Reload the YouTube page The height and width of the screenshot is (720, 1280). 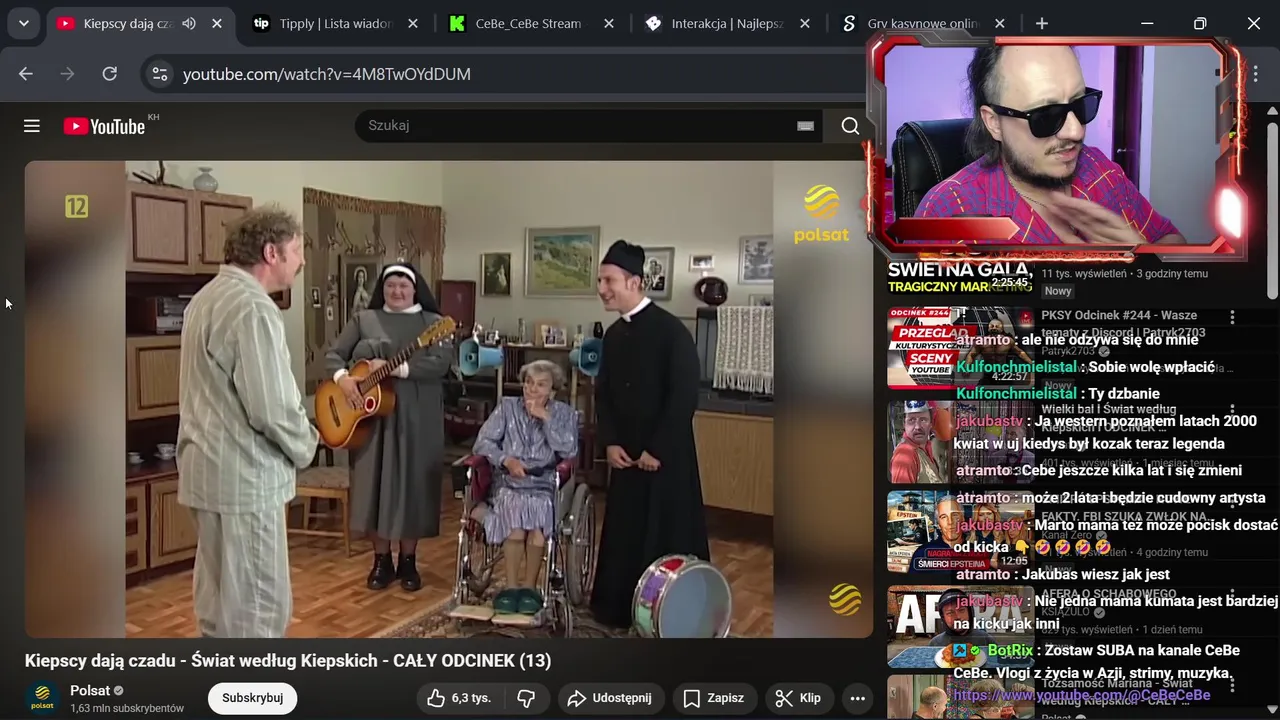110,74
